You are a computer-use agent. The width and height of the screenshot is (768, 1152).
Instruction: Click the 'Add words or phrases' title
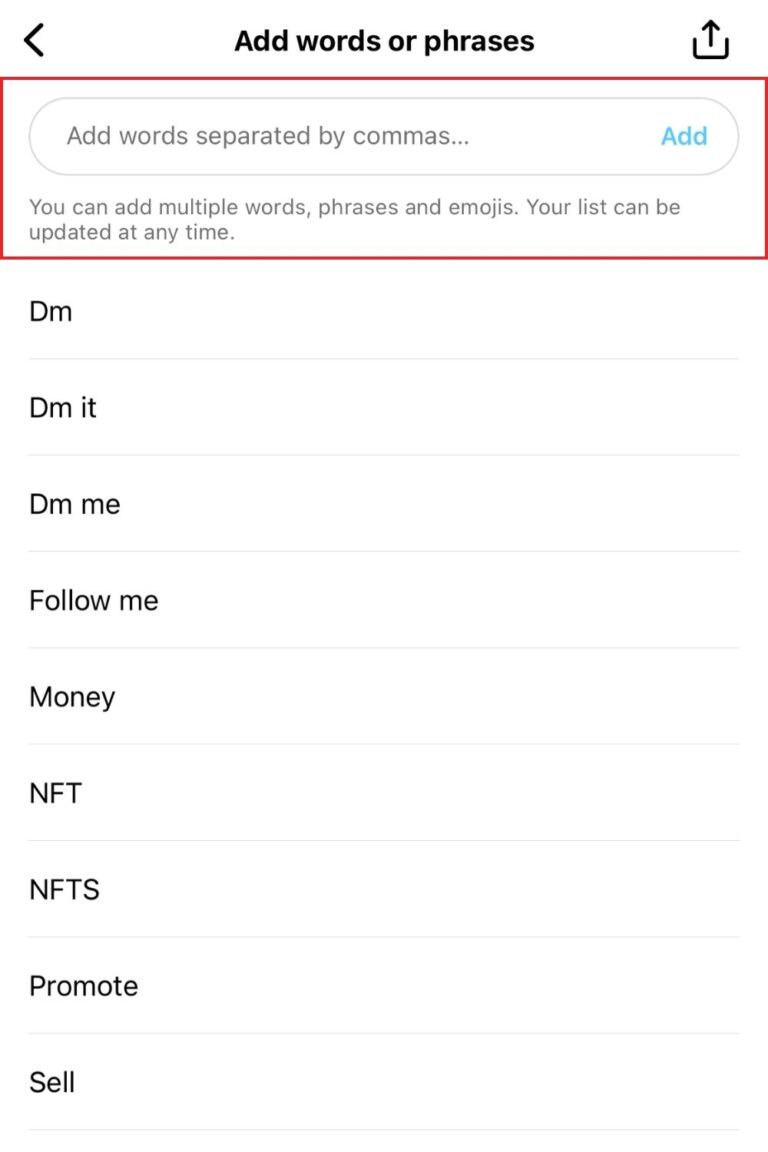(384, 40)
